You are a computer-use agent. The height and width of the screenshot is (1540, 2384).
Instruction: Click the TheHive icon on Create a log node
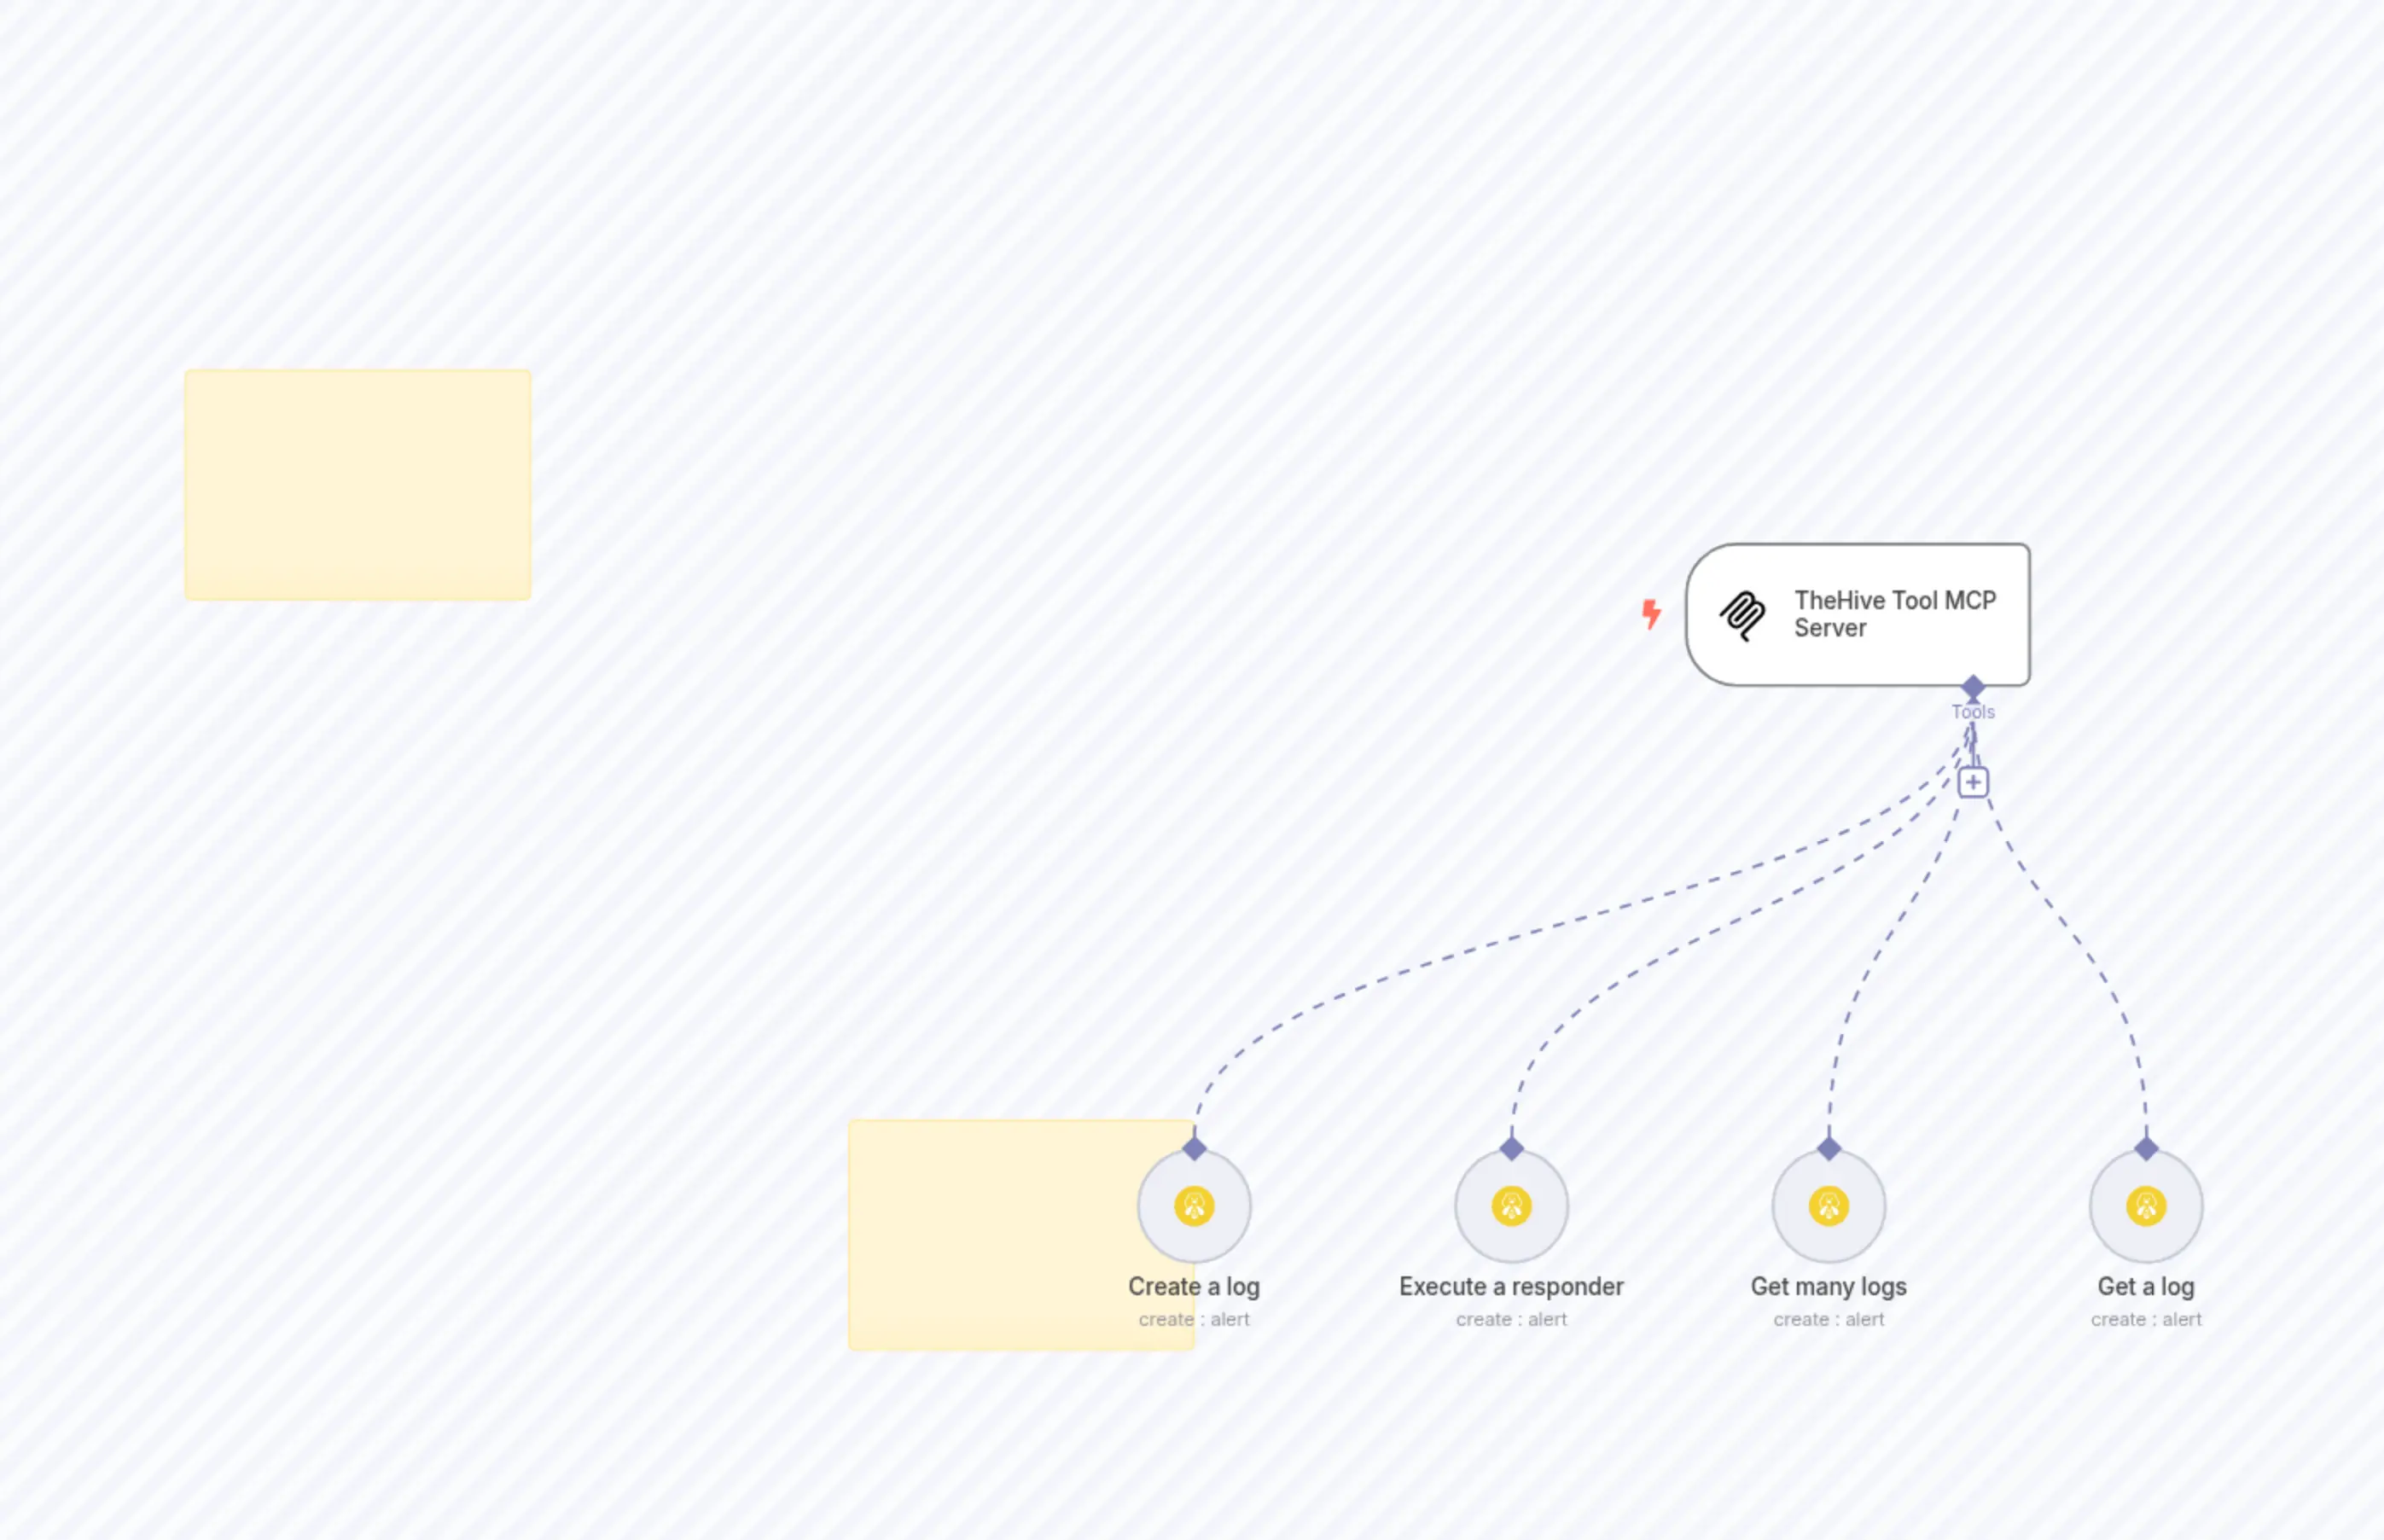click(1194, 1206)
